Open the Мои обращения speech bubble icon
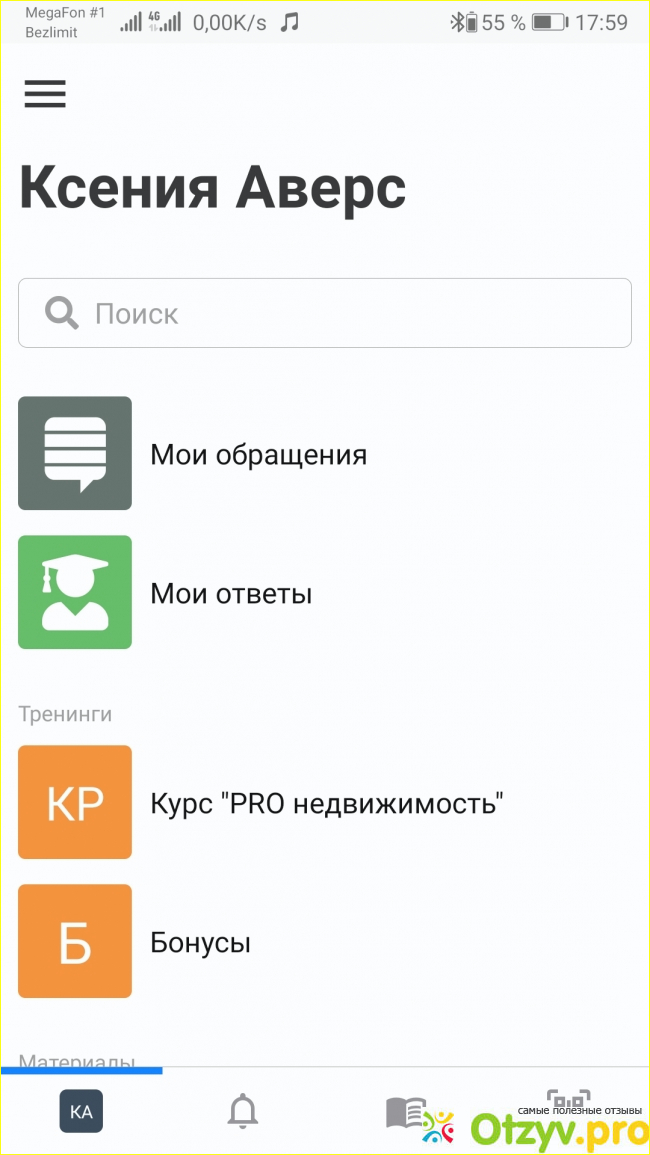Image resolution: width=650 pixels, height=1155 pixels. (x=75, y=453)
